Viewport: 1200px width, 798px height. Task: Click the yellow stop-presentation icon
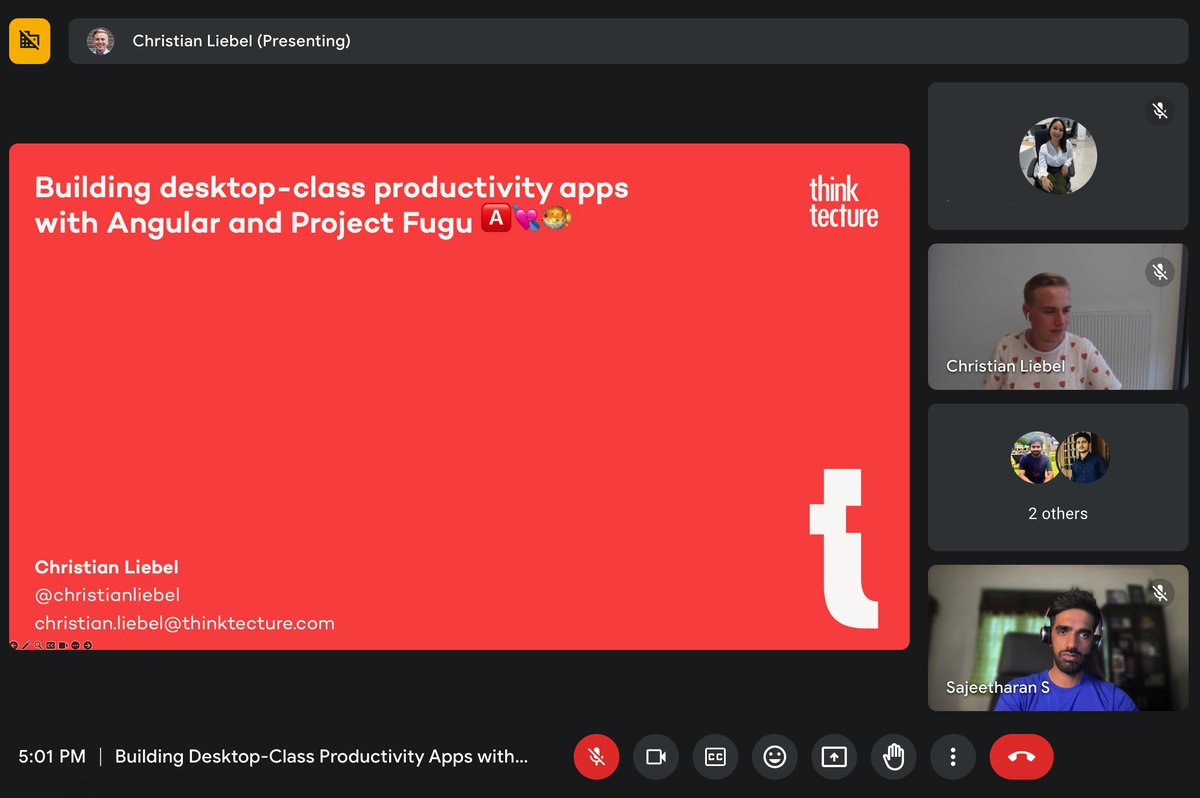[30, 41]
